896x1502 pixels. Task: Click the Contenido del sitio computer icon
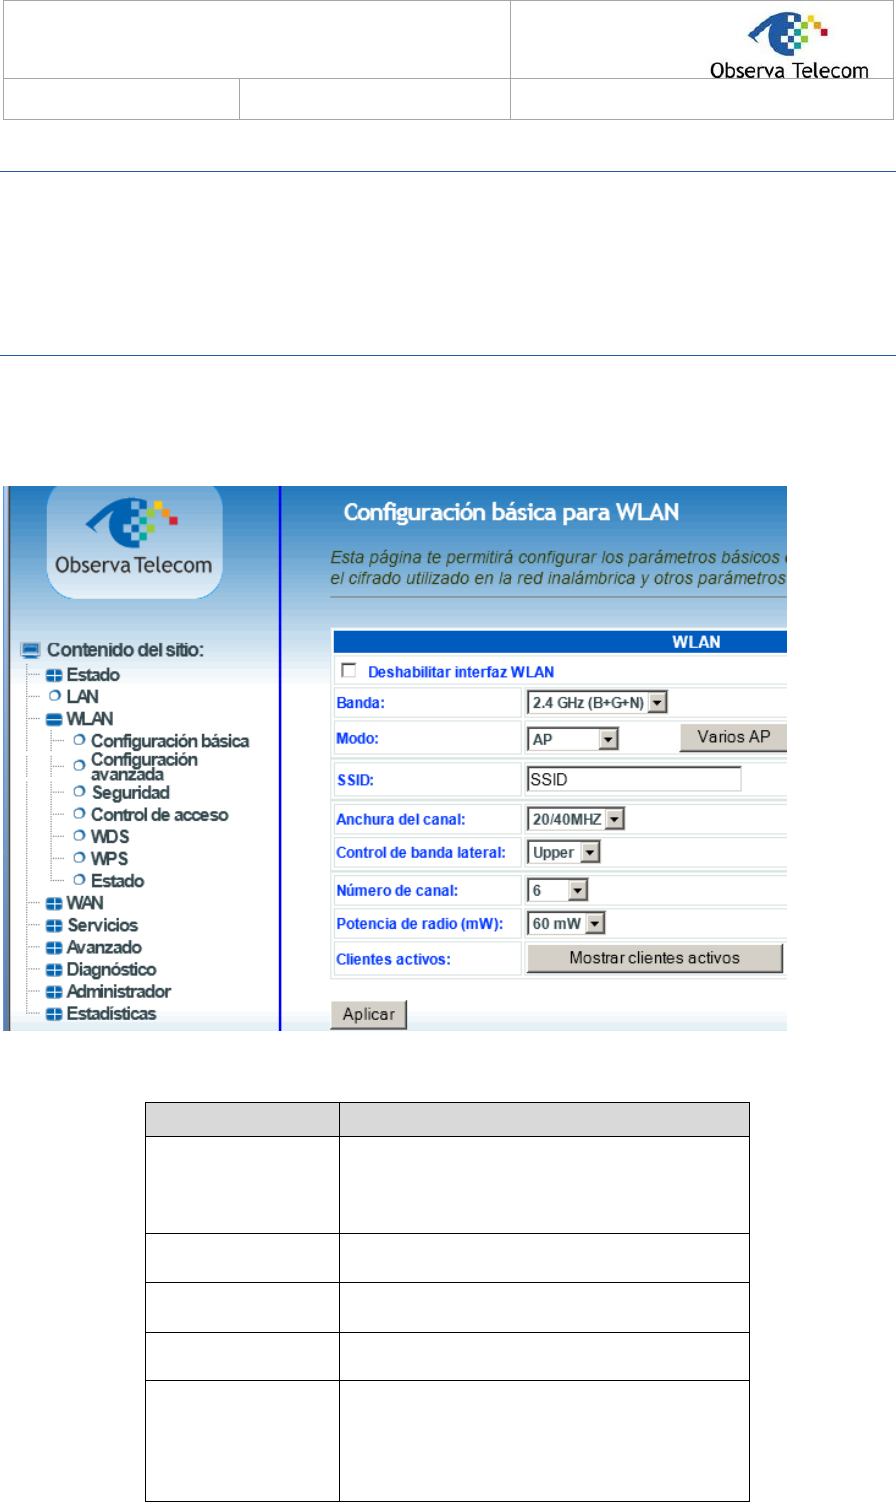pos(31,650)
